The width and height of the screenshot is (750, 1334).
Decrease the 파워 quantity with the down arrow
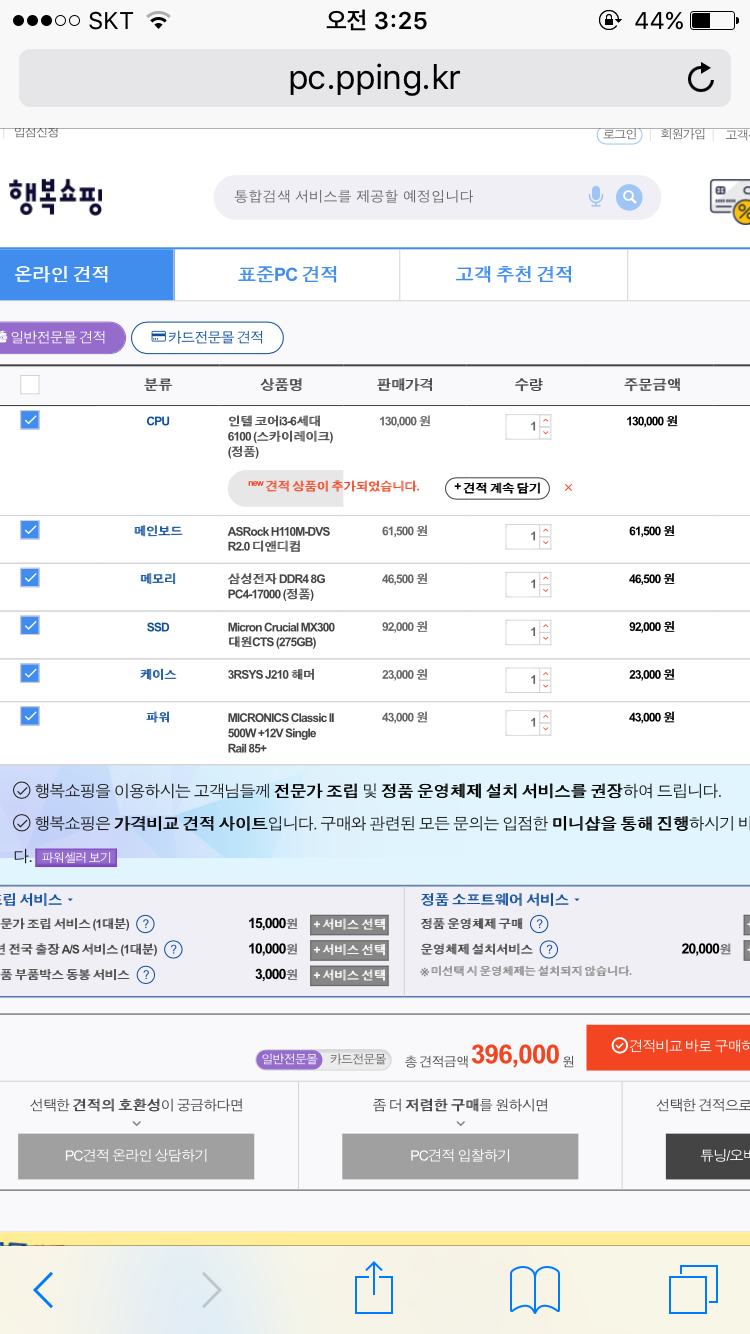pyautogui.click(x=545, y=729)
